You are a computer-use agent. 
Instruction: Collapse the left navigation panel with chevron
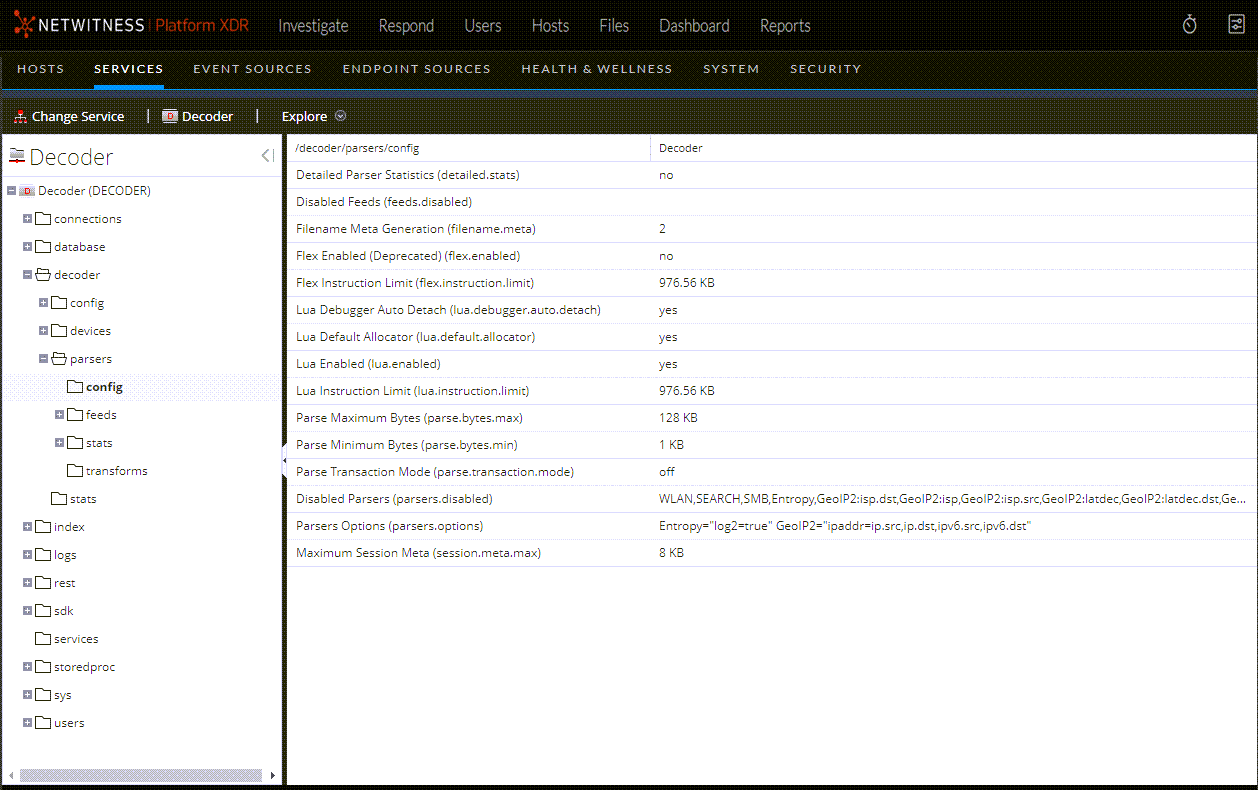(265, 155)
